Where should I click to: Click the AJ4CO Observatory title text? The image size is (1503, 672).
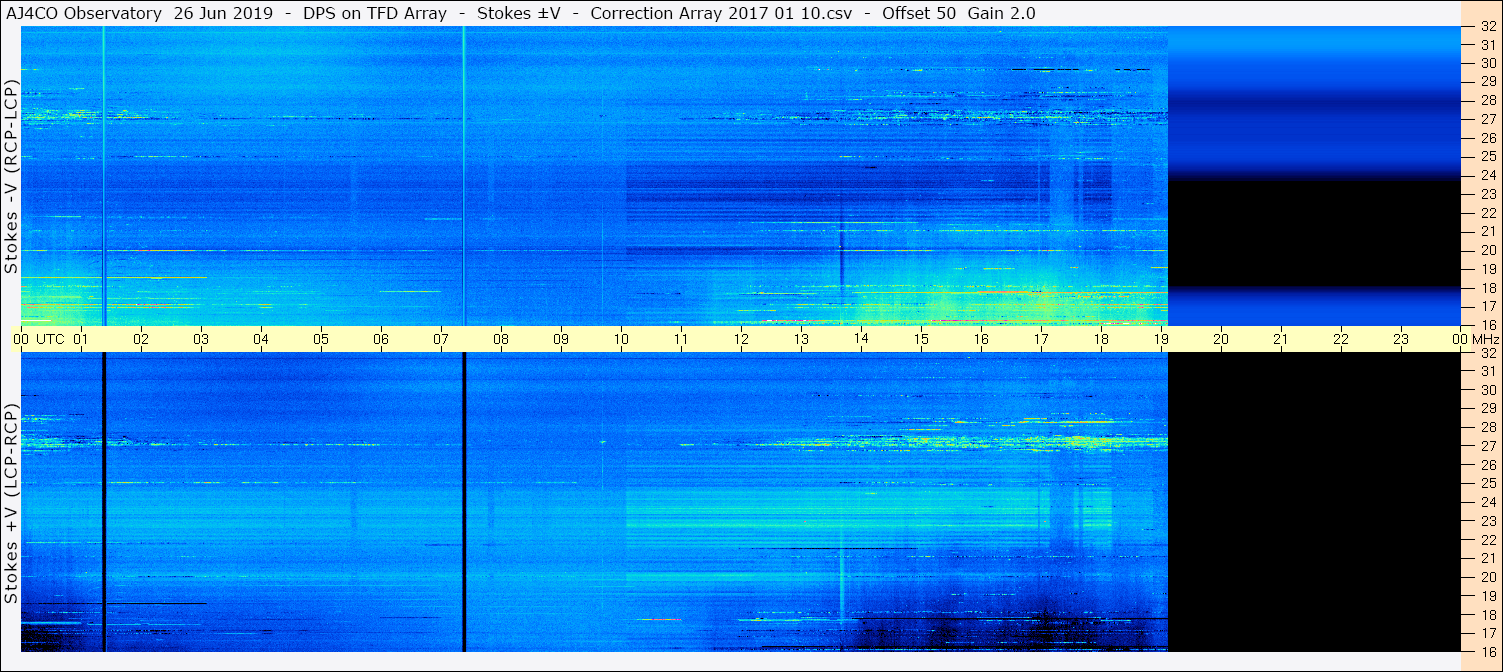point(85,13)
